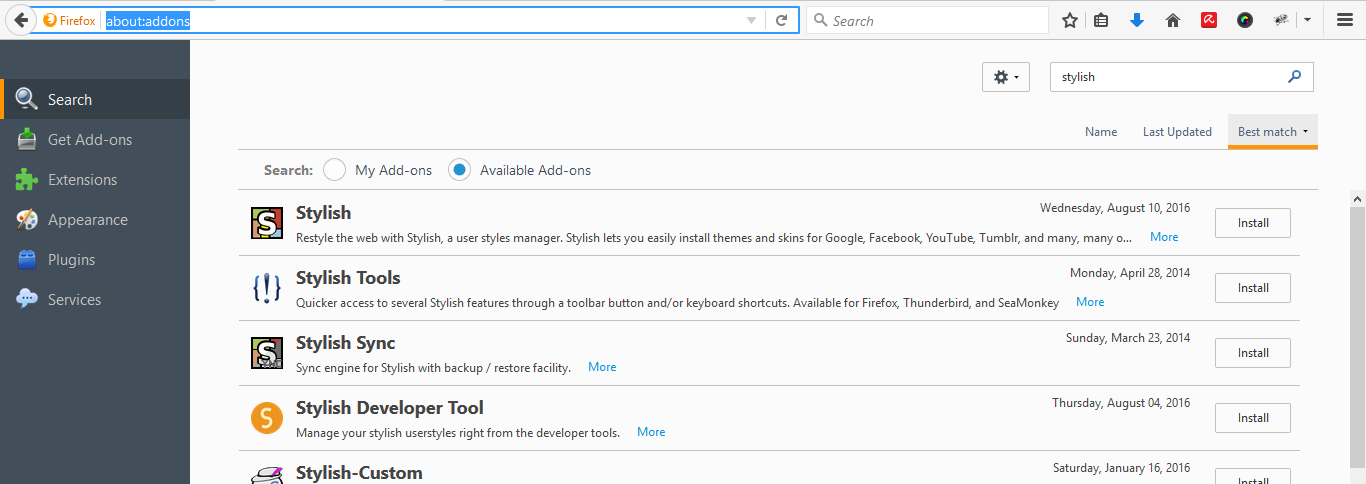Click the magnifier in the add-on search box
Image resolution: width=1366 pixels, height=484 pixels.
click(1295, 76)
